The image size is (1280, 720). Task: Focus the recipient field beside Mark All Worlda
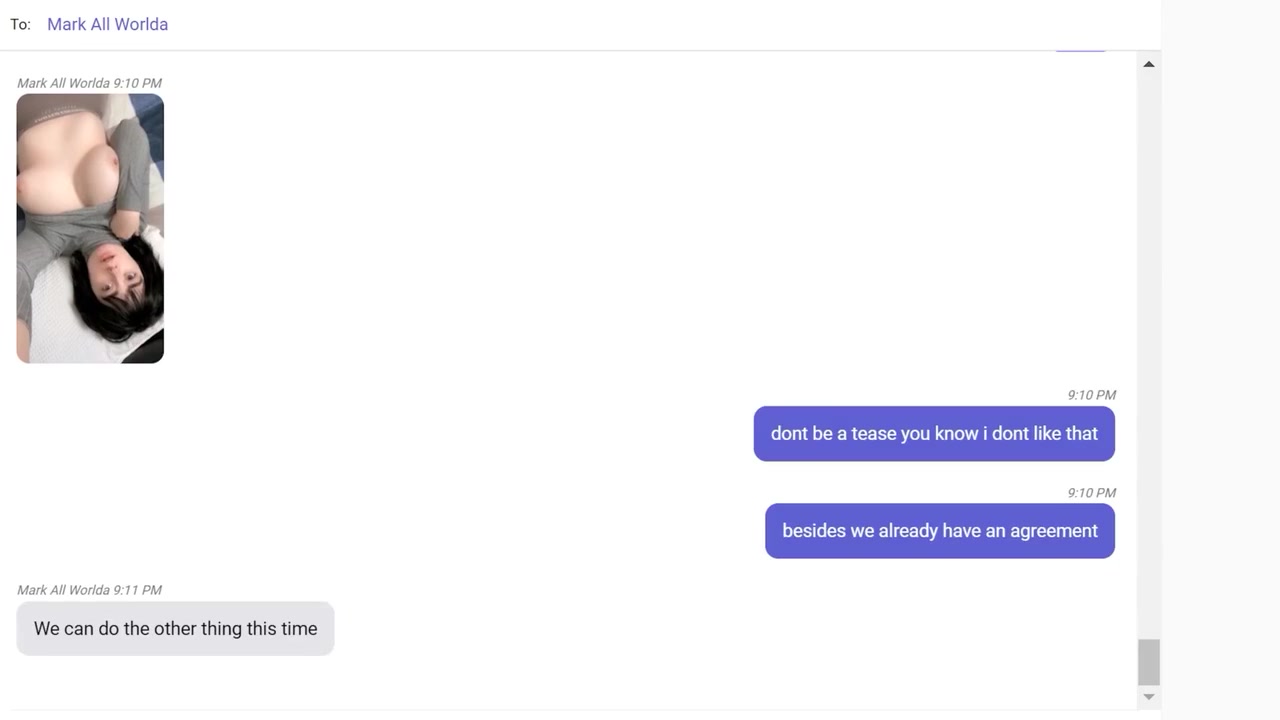660,24
